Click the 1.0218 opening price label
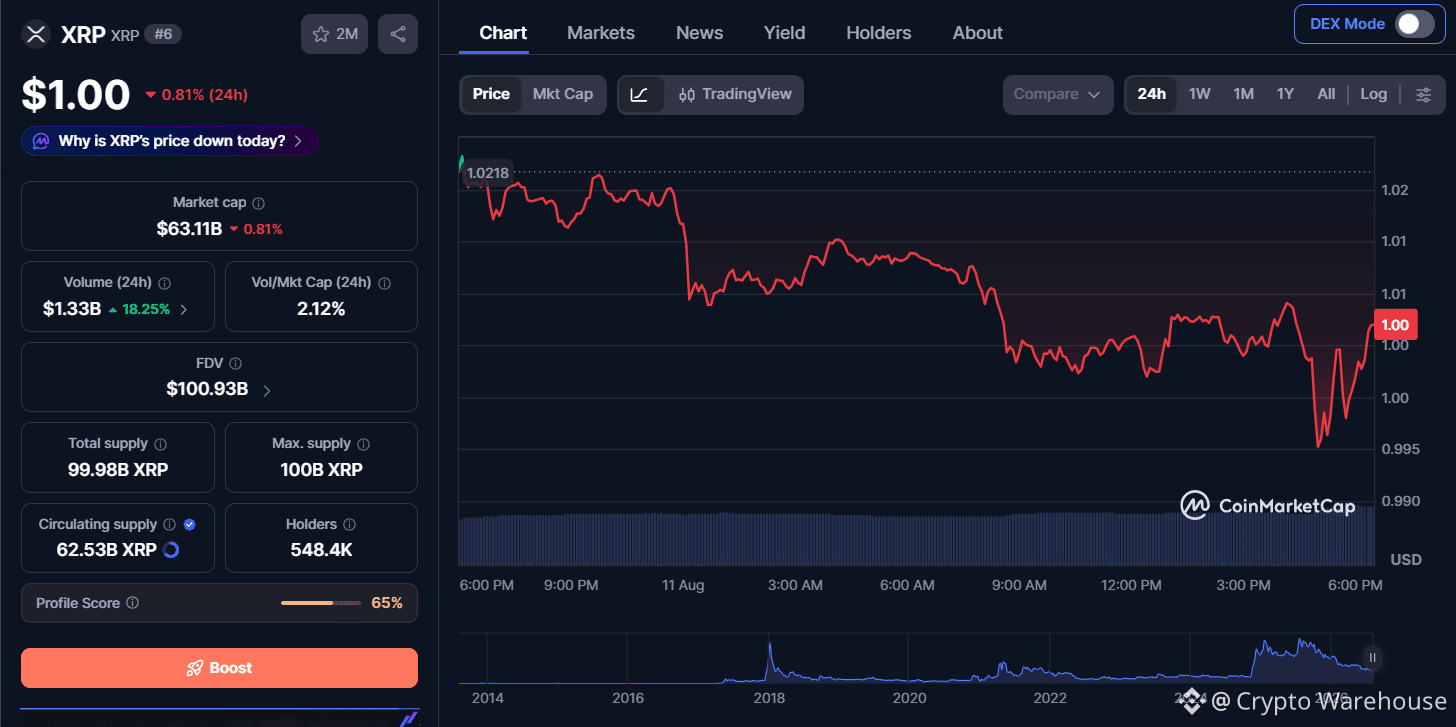Viewport: 1456px width, 727px height. click(488, 172)
